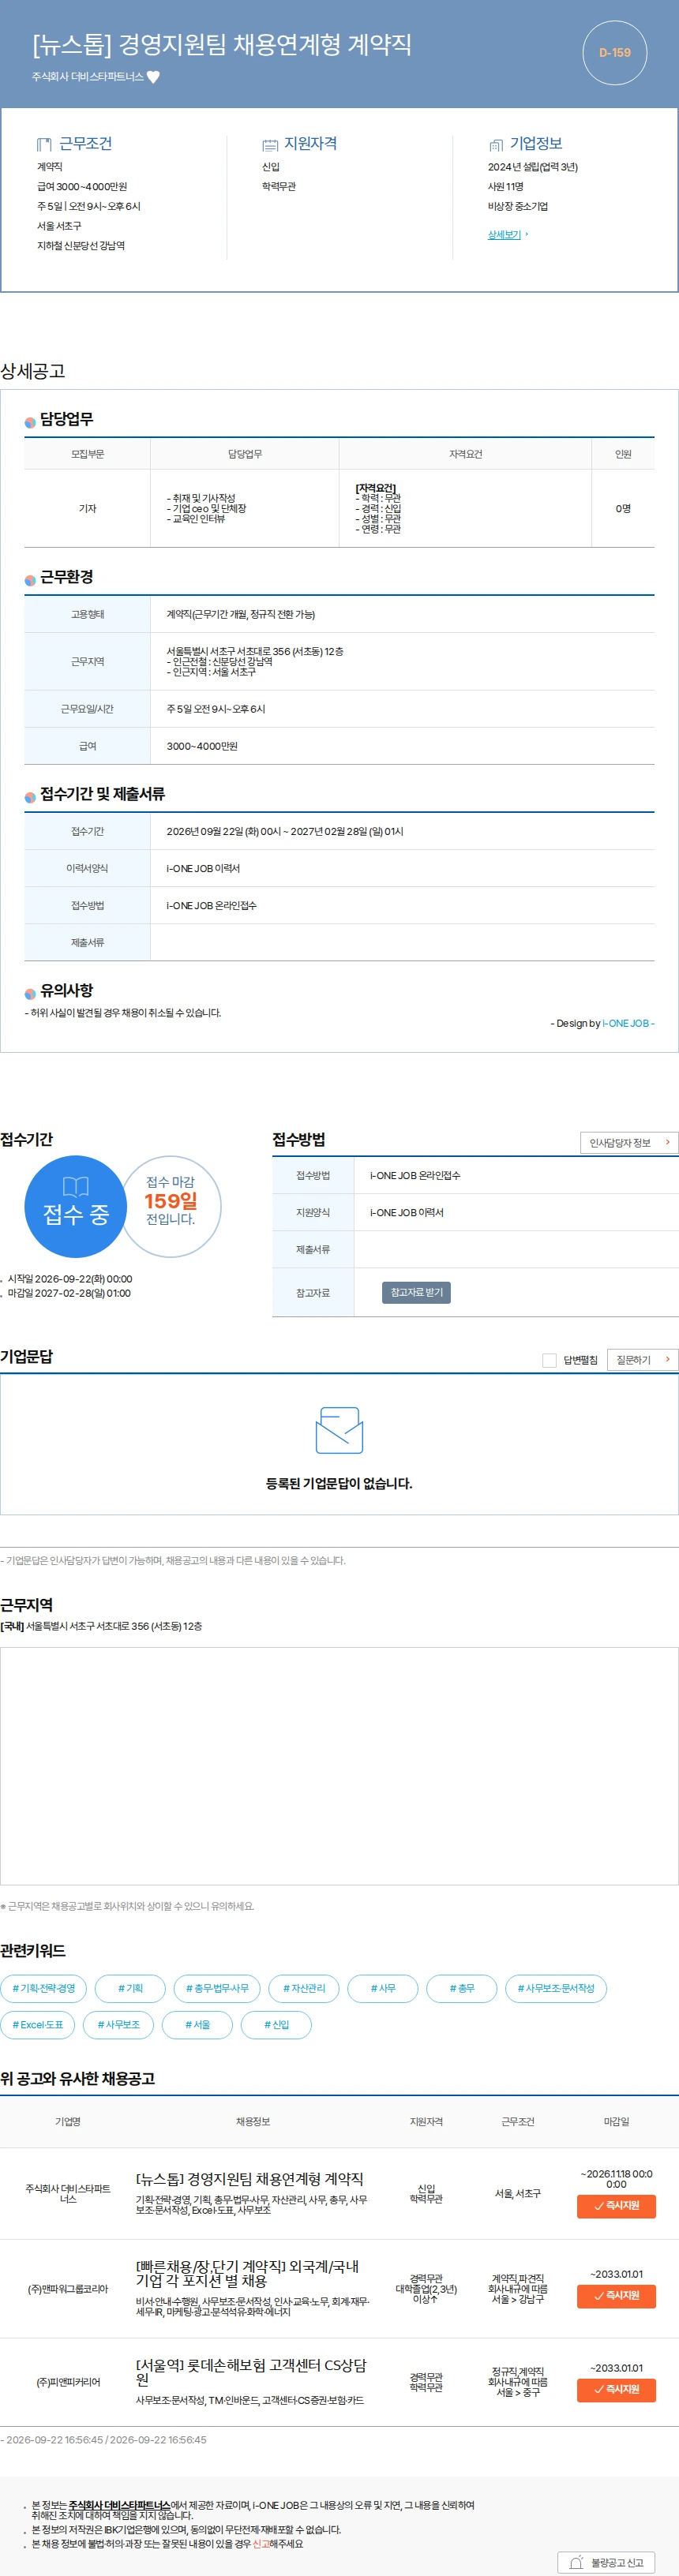
Task: Select the #Excel·도표 keyword tag
Action: (x=38, y=2024)
